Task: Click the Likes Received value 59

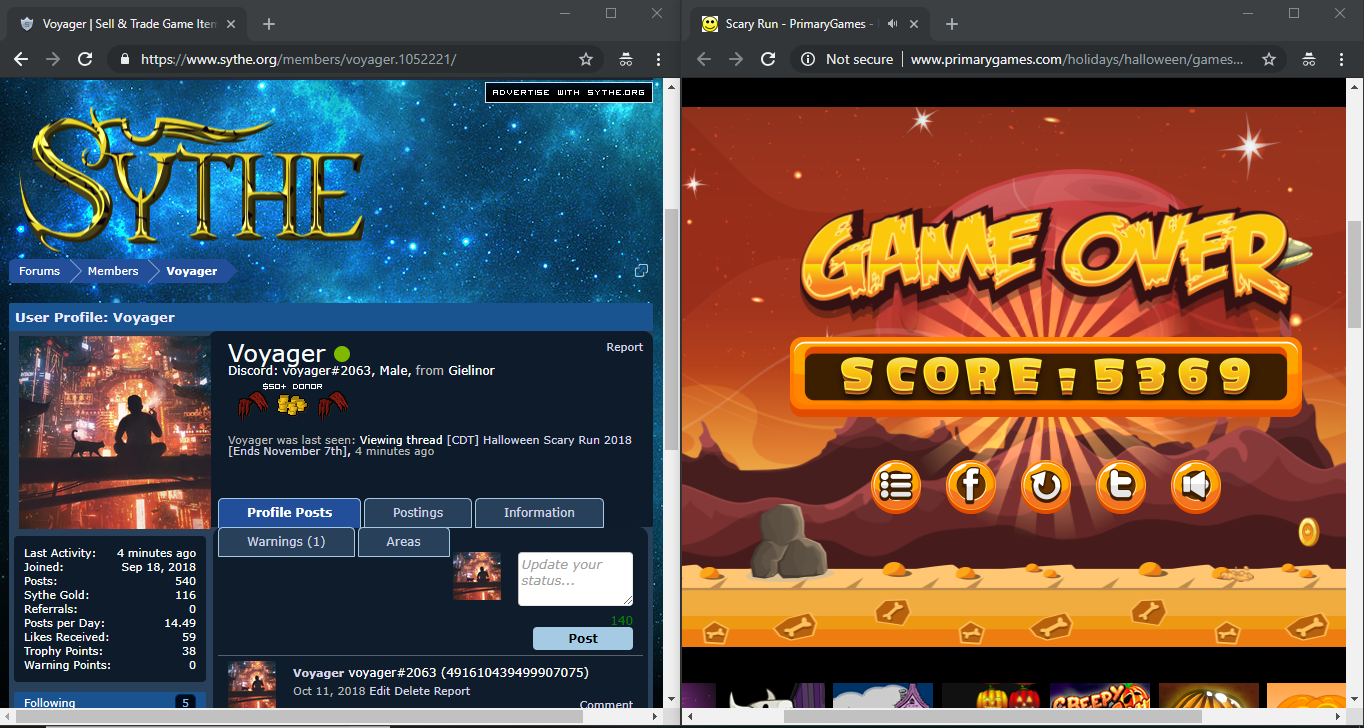Action: (188, 637)
